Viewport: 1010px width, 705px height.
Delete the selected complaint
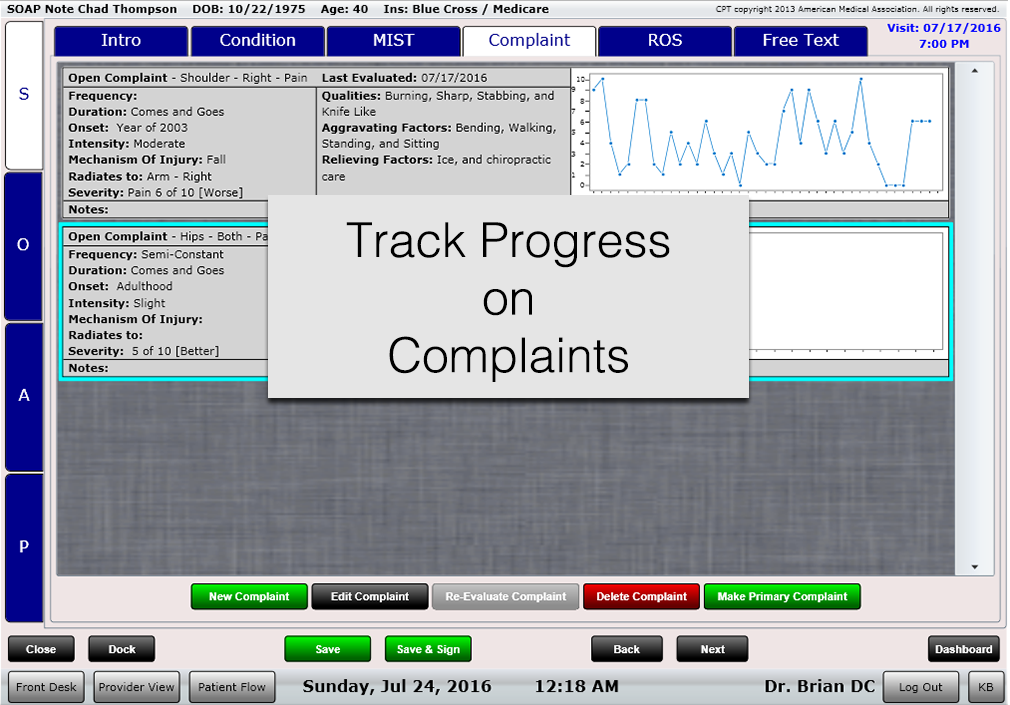[x=641, y=597]
